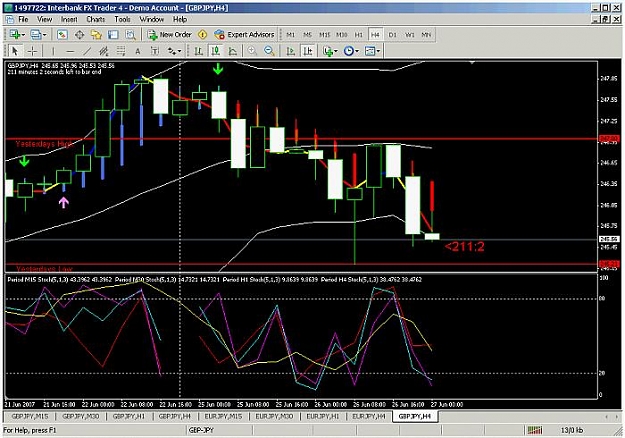
Task: Draw a horizontal line tool
Action: point(70,51)
